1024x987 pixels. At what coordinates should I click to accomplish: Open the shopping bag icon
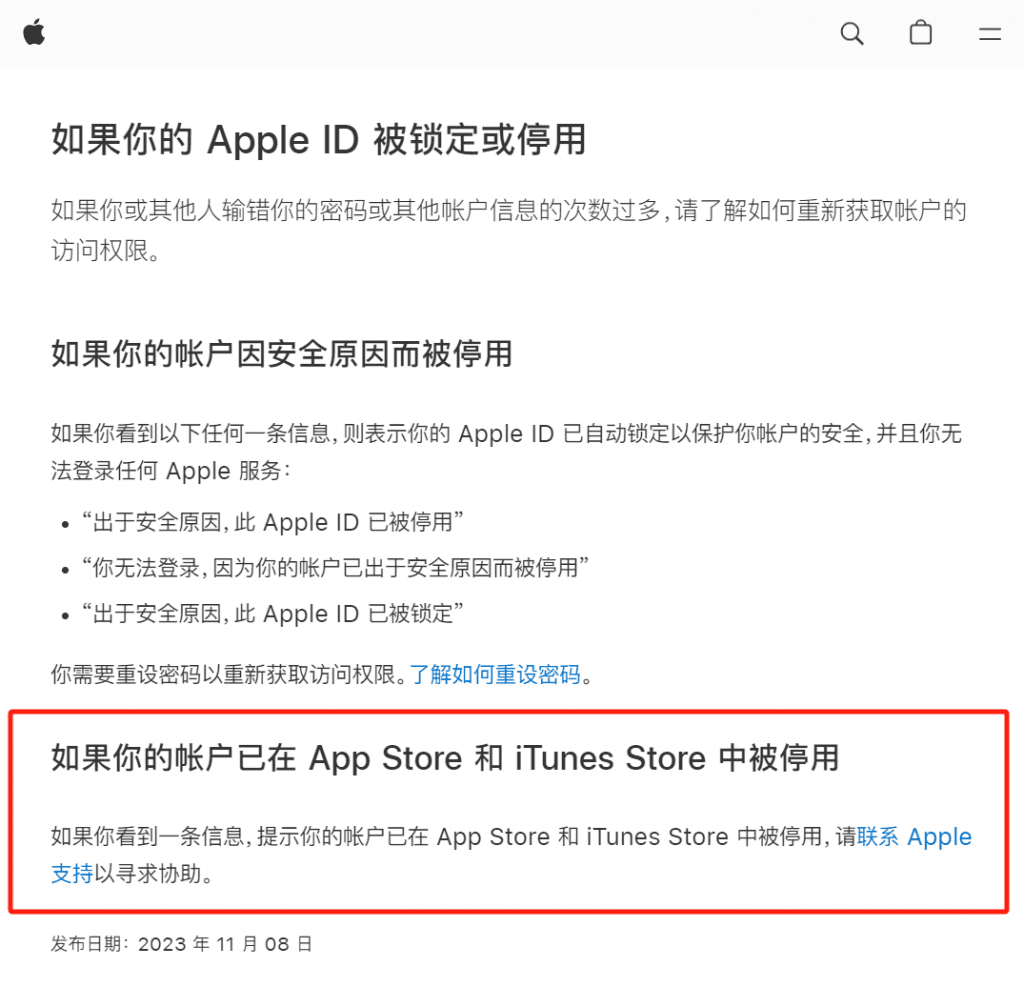[921, 33]
